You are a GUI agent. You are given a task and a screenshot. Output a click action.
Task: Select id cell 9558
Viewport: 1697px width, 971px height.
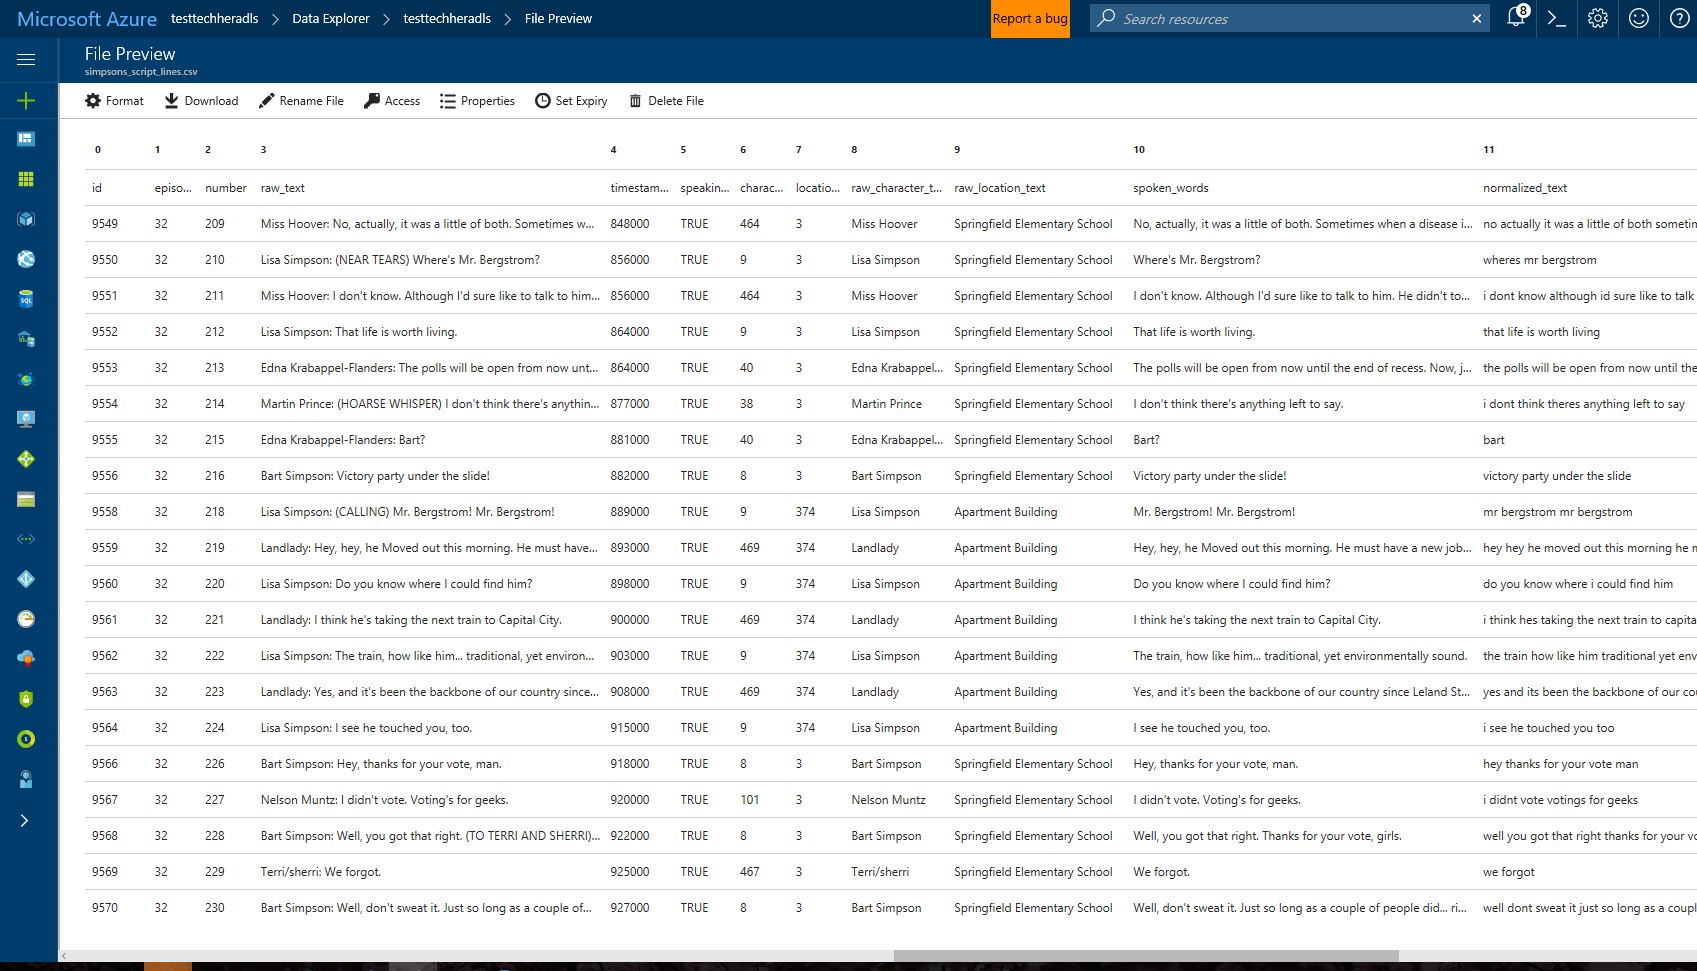click(x=105, y=511)
